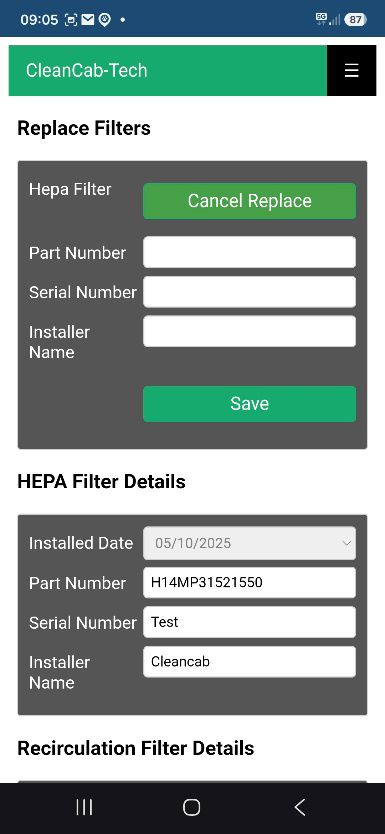The height and width of the screenshot is (834, 385).
Task: Tap the 5G signal strength icon
Action: tap(328, 19)
